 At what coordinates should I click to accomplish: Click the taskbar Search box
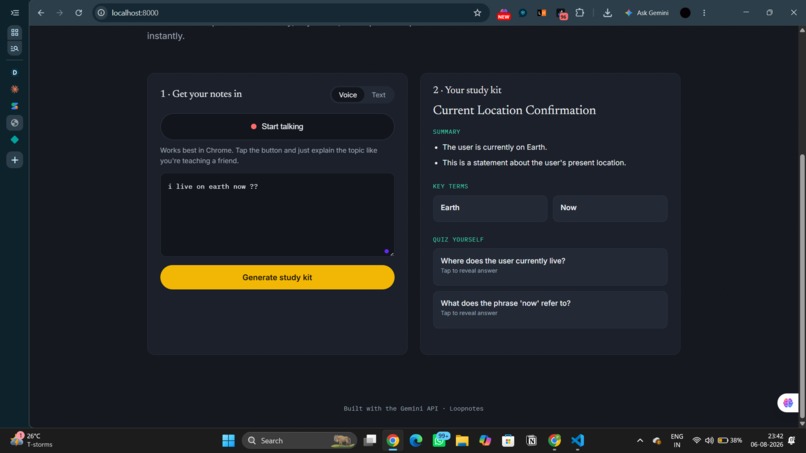299,440
